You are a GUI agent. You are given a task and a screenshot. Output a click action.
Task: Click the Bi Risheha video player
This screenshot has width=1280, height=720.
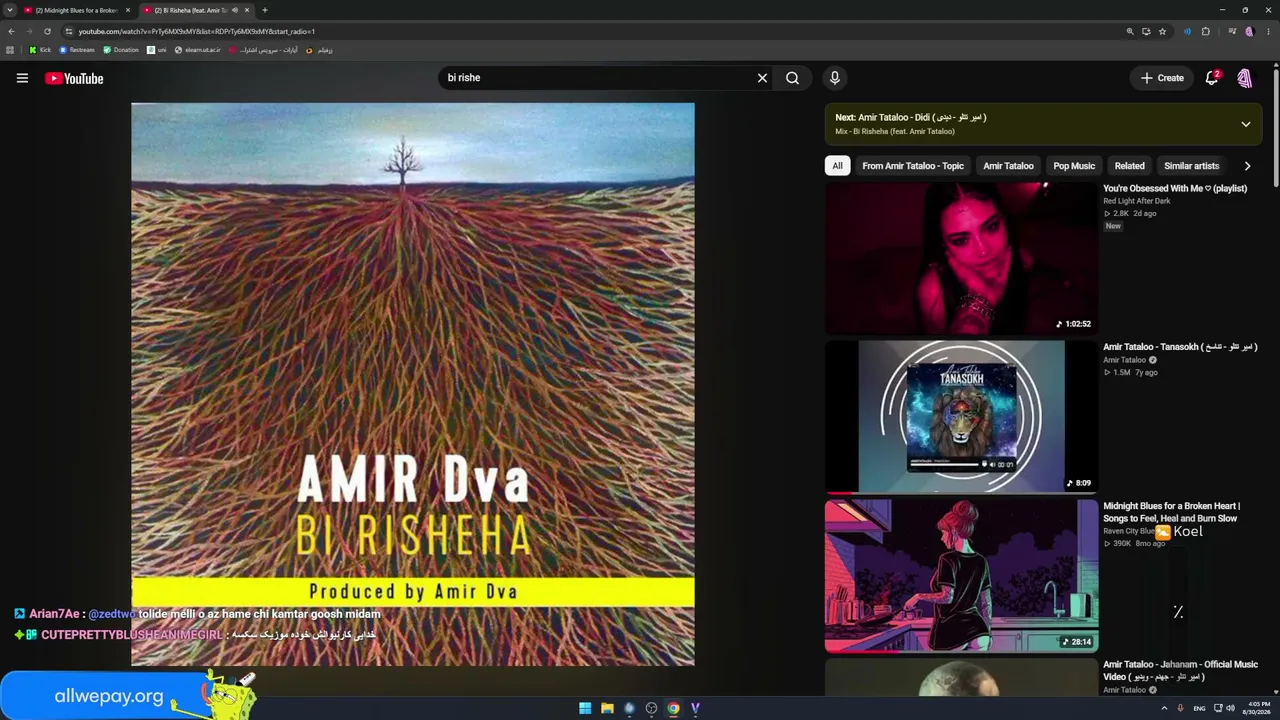click(412, 384)
